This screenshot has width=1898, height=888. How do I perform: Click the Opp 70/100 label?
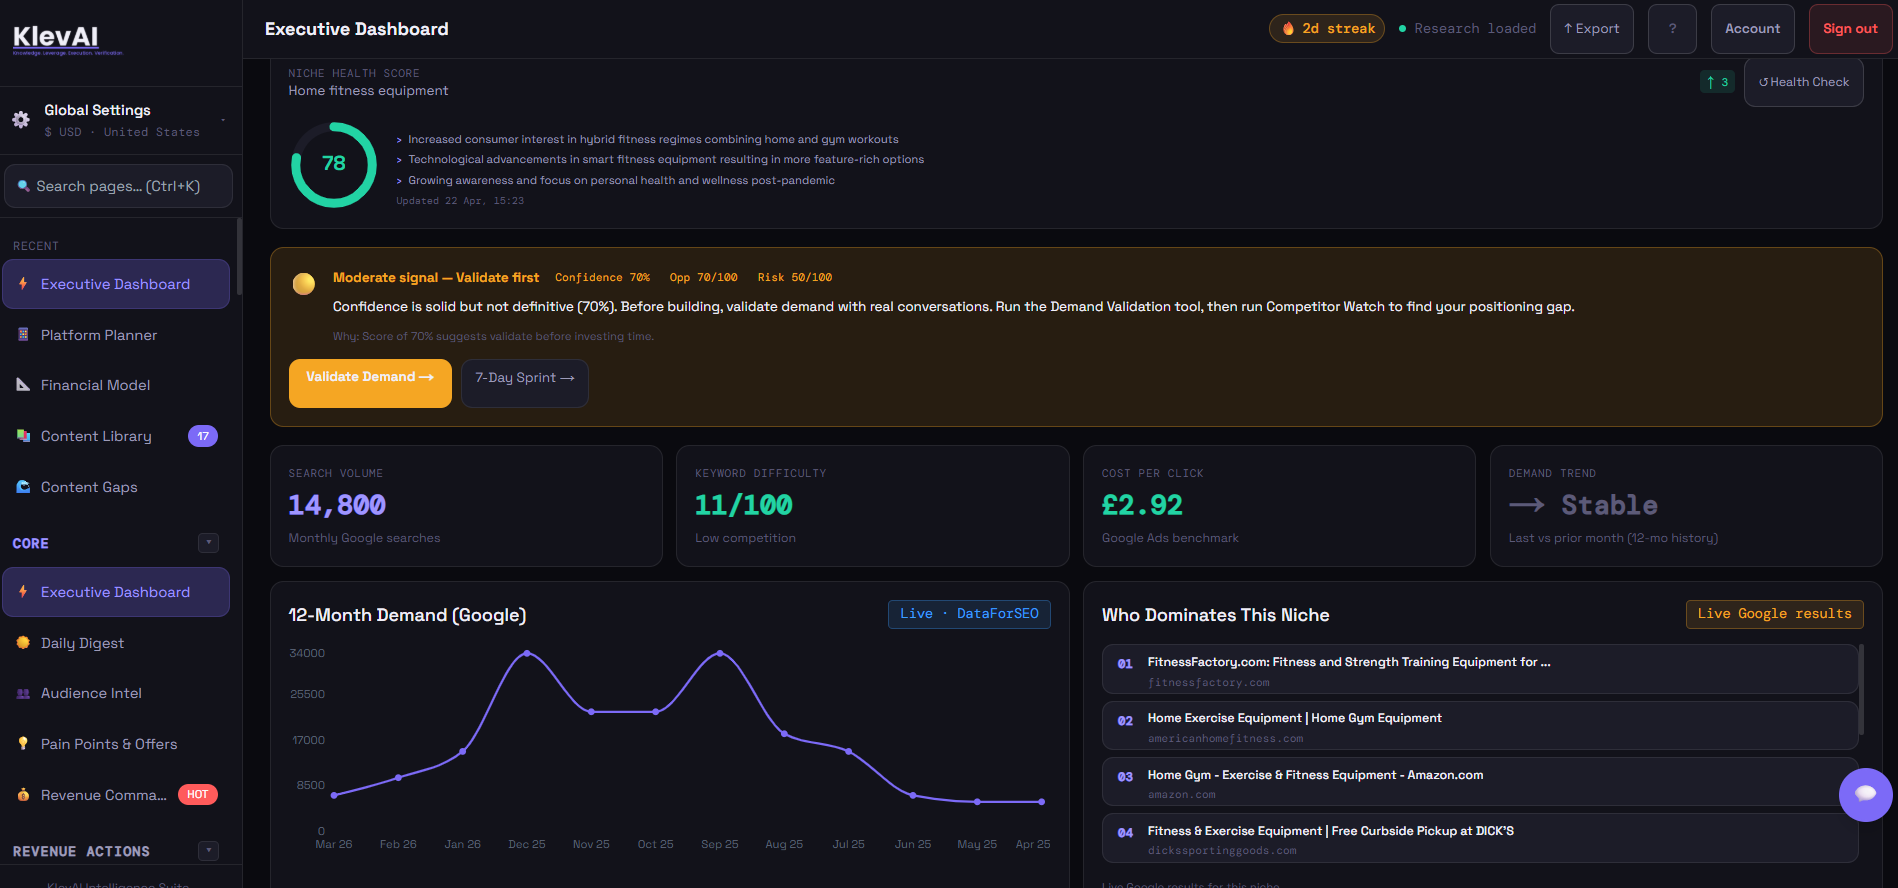point(704,278)
